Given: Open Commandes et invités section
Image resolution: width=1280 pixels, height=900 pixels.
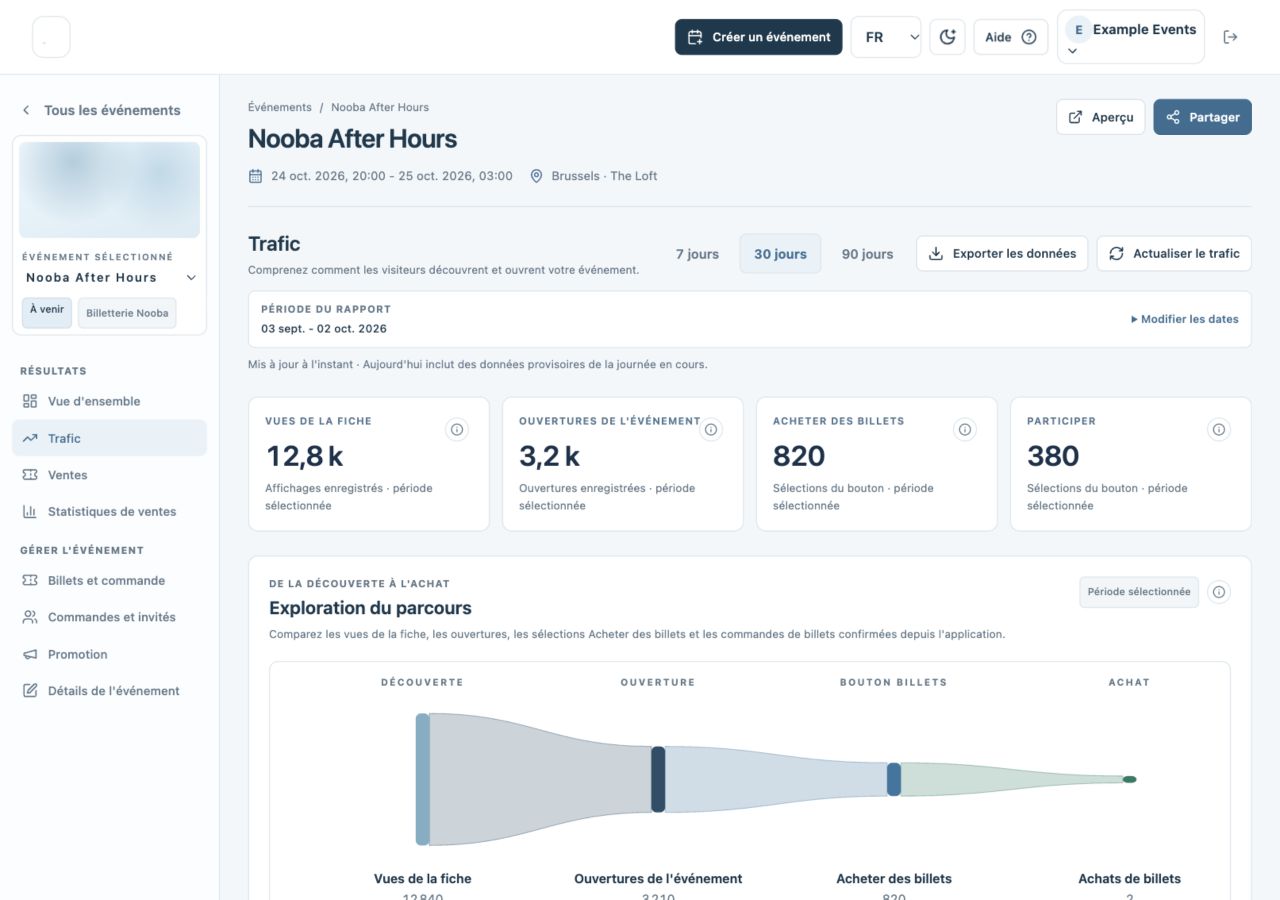Looking at the screenshot, I should pyautogui.click(x=110, y=617).
